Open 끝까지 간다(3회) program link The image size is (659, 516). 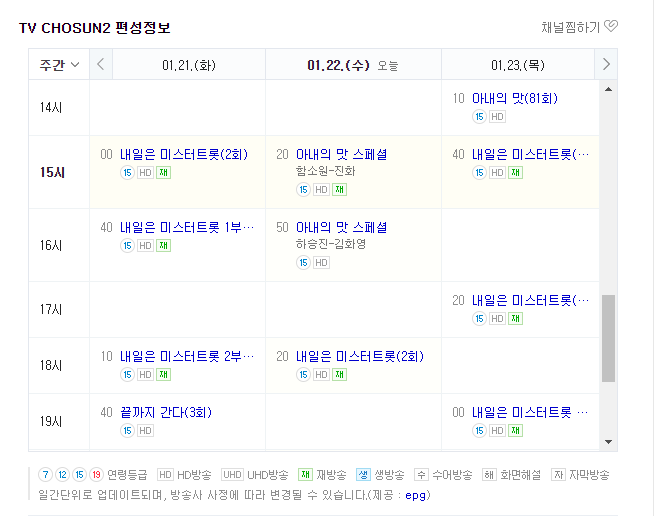(x=165, y=412)
